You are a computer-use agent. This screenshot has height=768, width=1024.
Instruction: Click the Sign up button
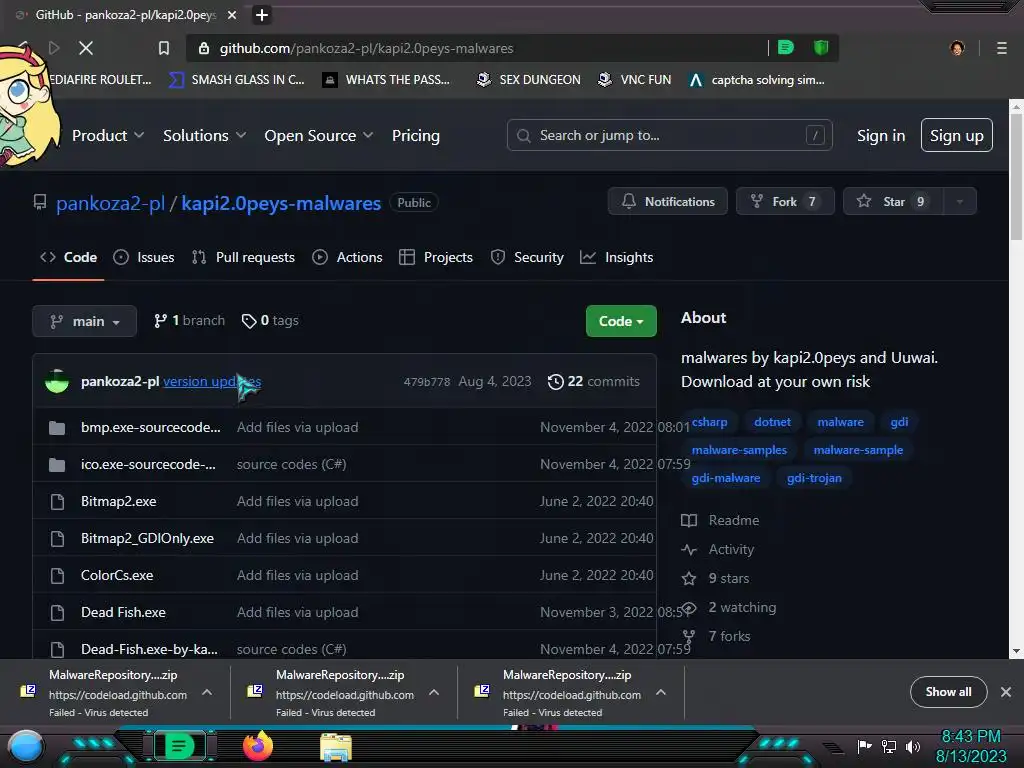tap(957, 135)
